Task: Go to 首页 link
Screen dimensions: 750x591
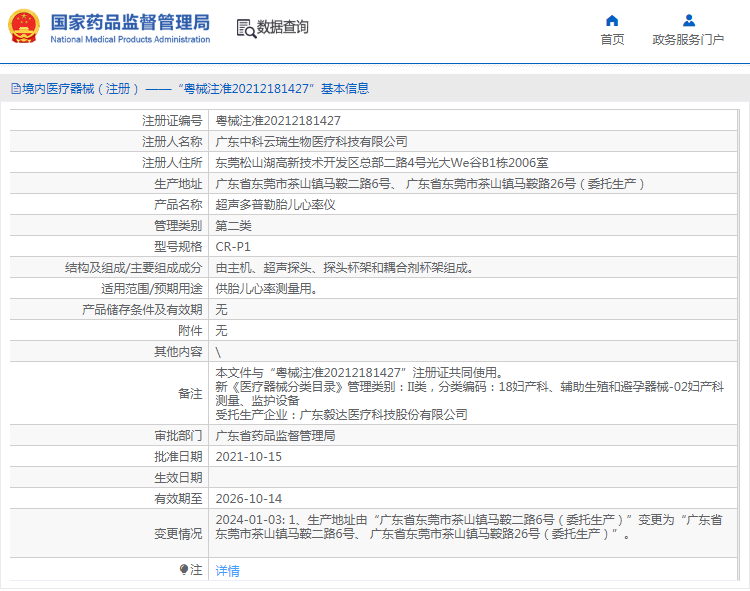Action: pyautogui.click(x=612, y=40)
